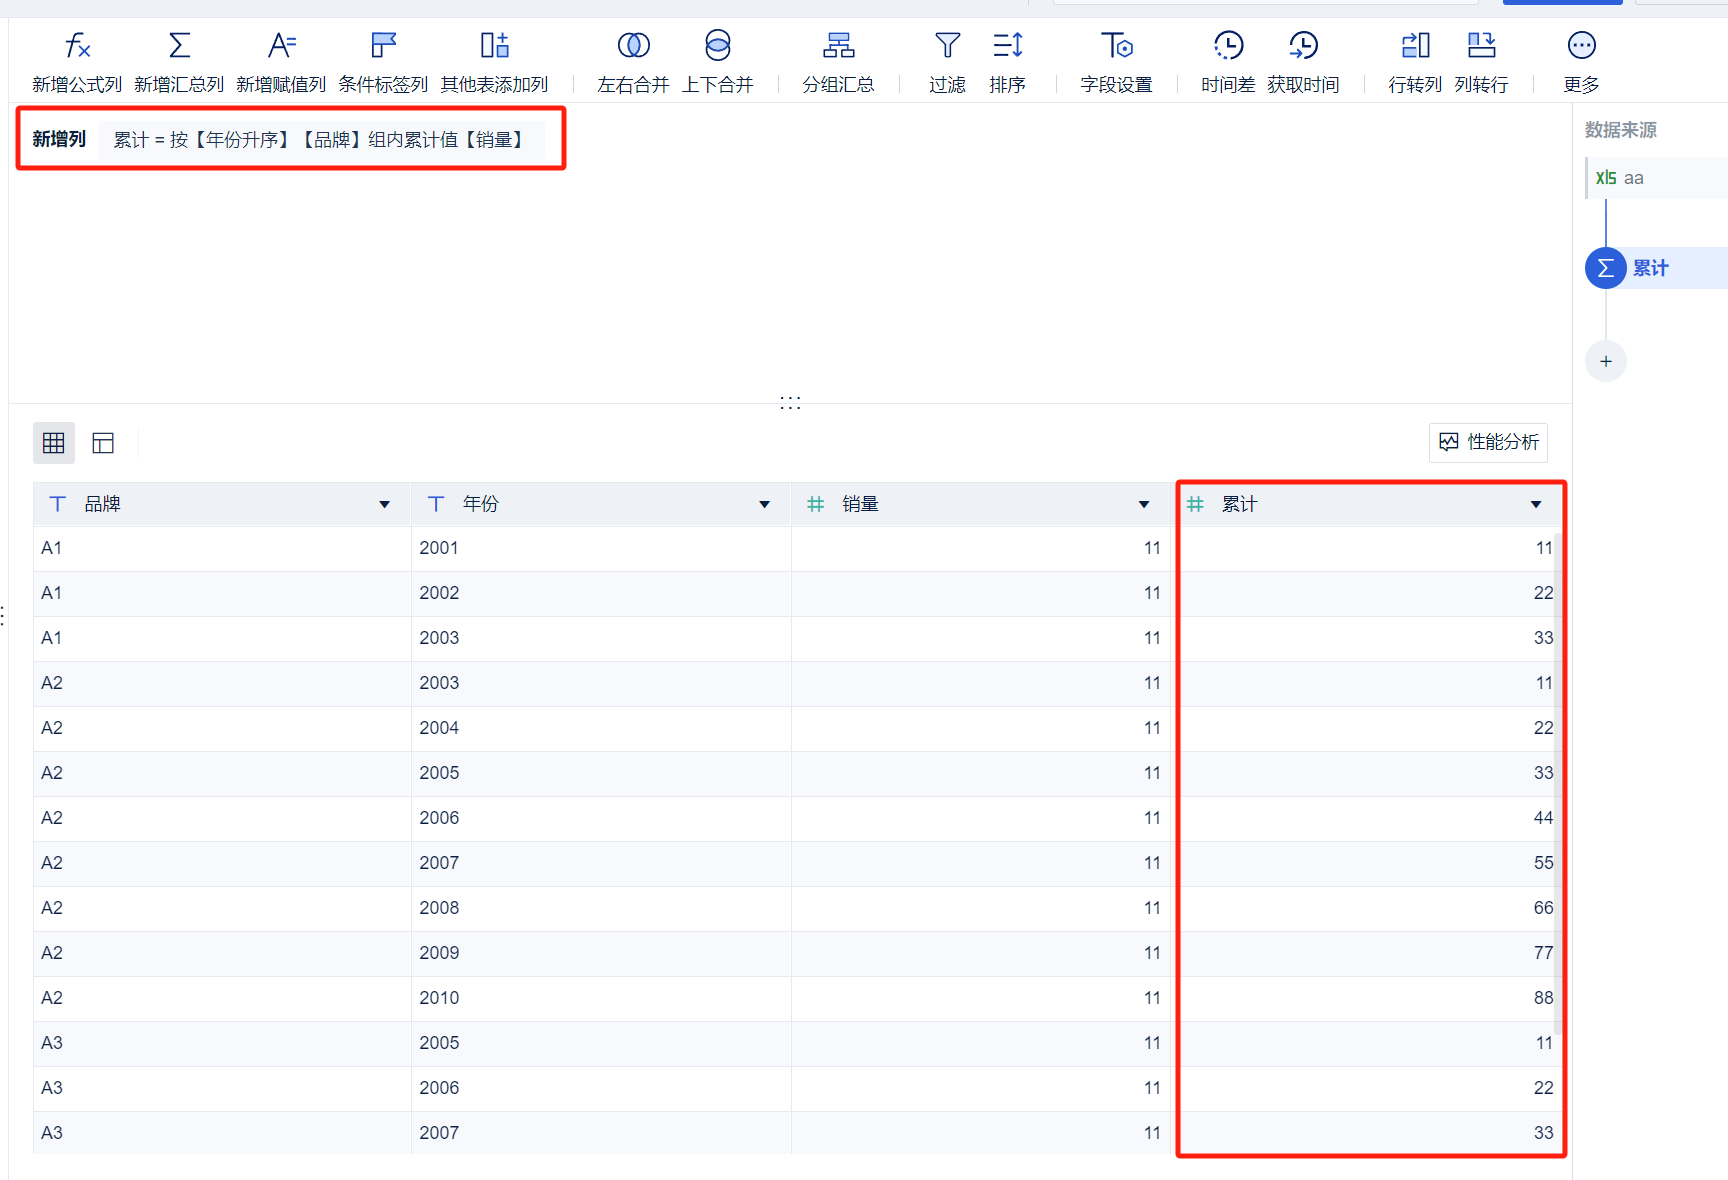Open the 年份 column dropdown arrow

tap(764, 505)
